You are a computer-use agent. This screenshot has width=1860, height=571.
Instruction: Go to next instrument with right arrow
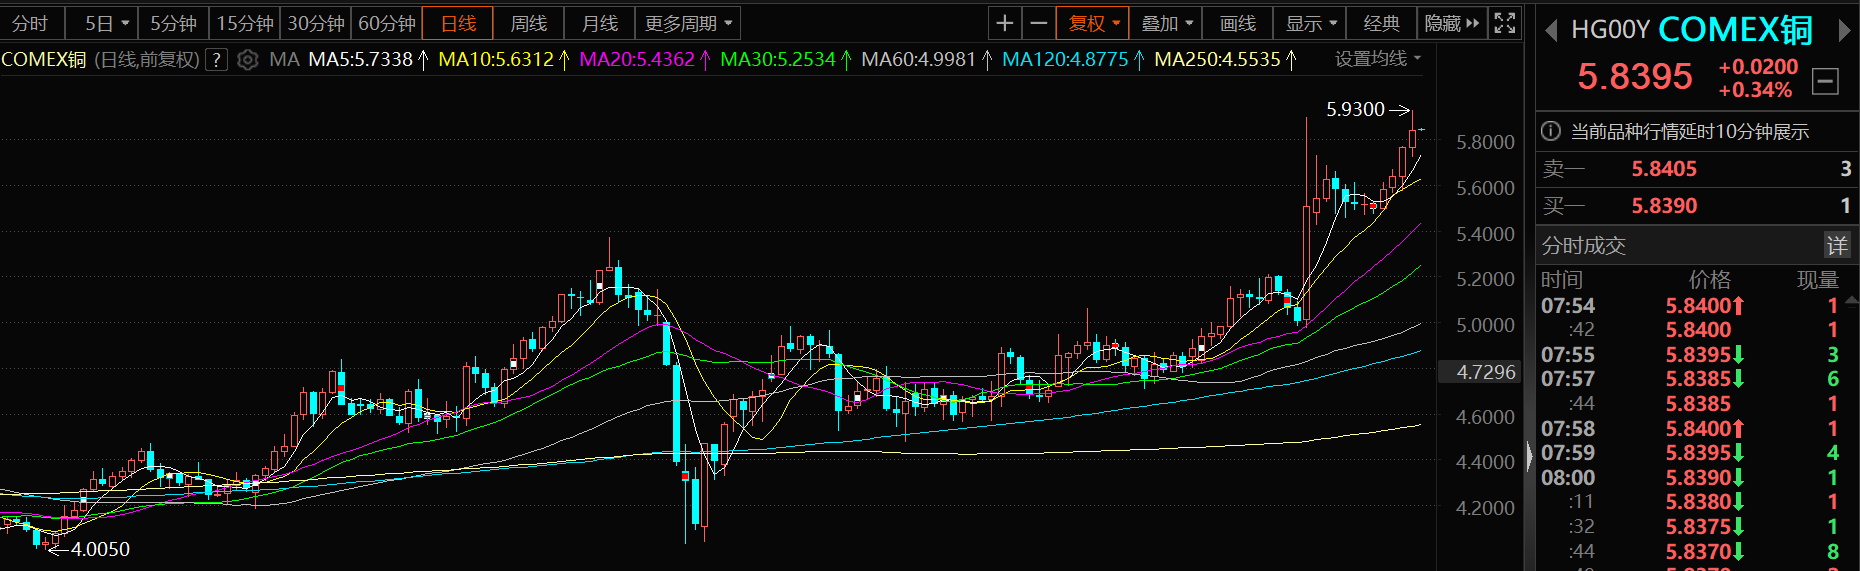click(1844, 31)
